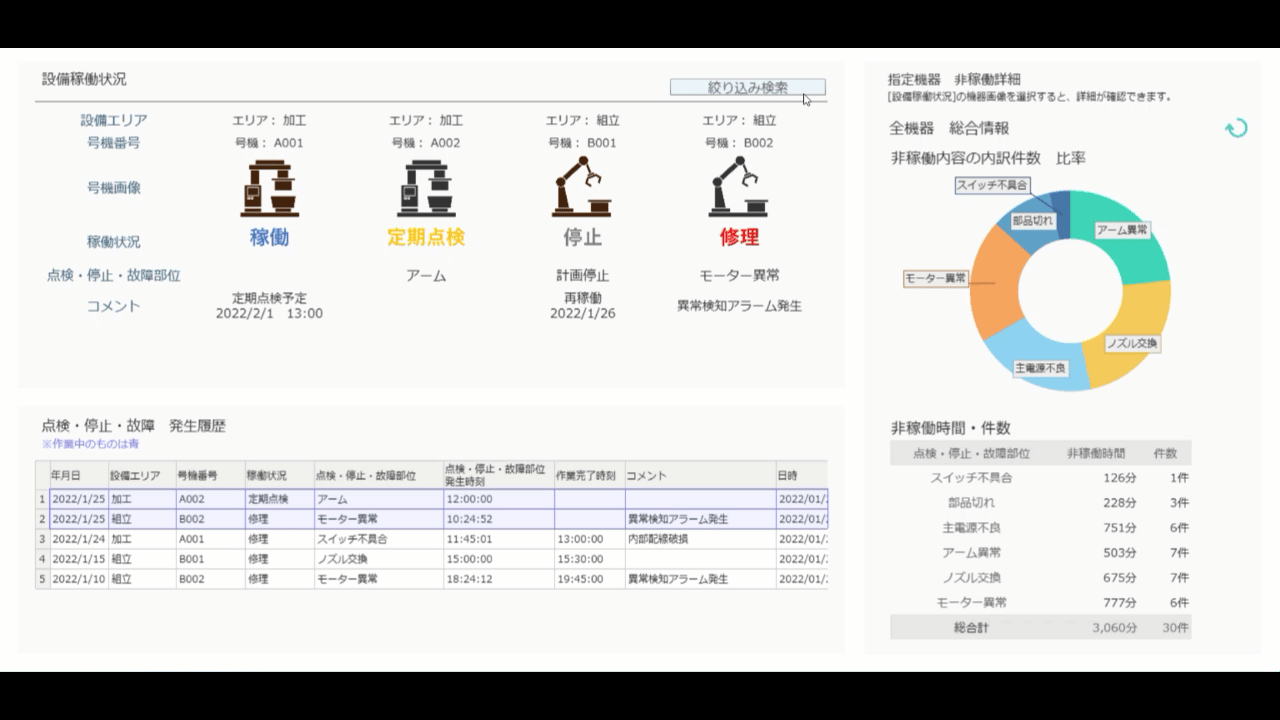This screenshot has height=720, width=1280.
Task: Click the 503分 downtime value
Action: (1120, 553)
